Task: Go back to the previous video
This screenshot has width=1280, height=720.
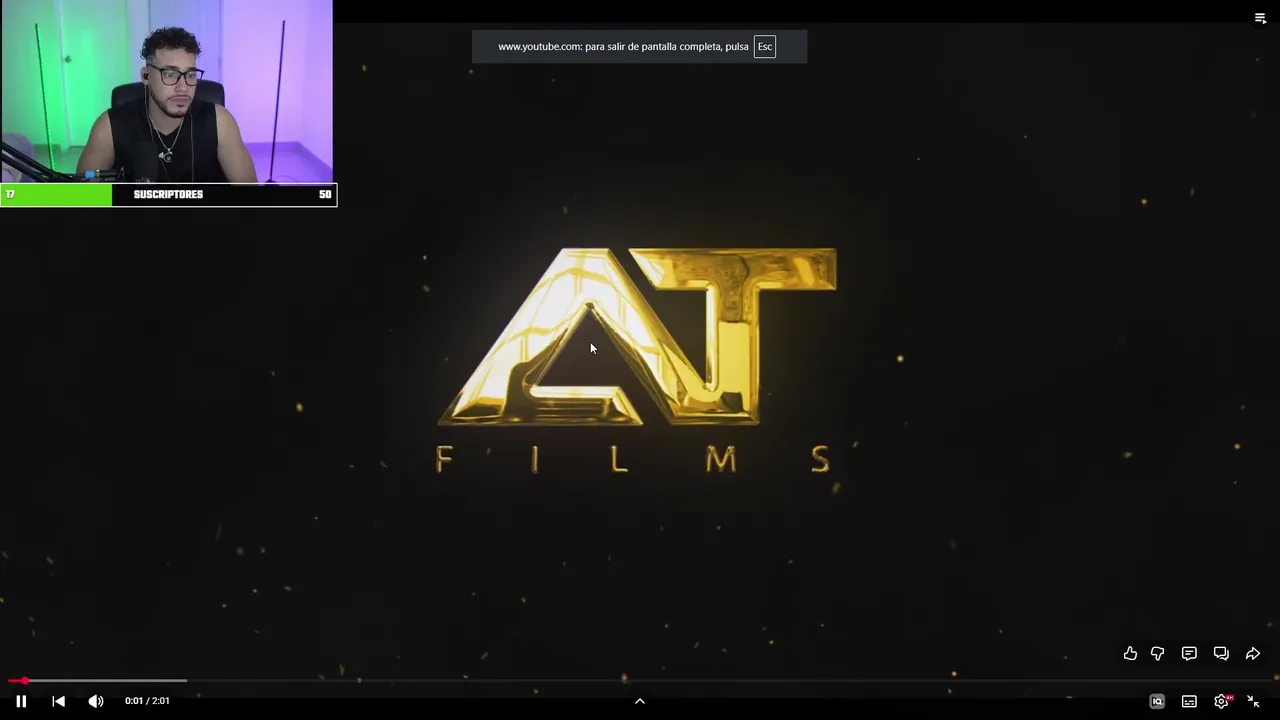Action: pos(58,701)
